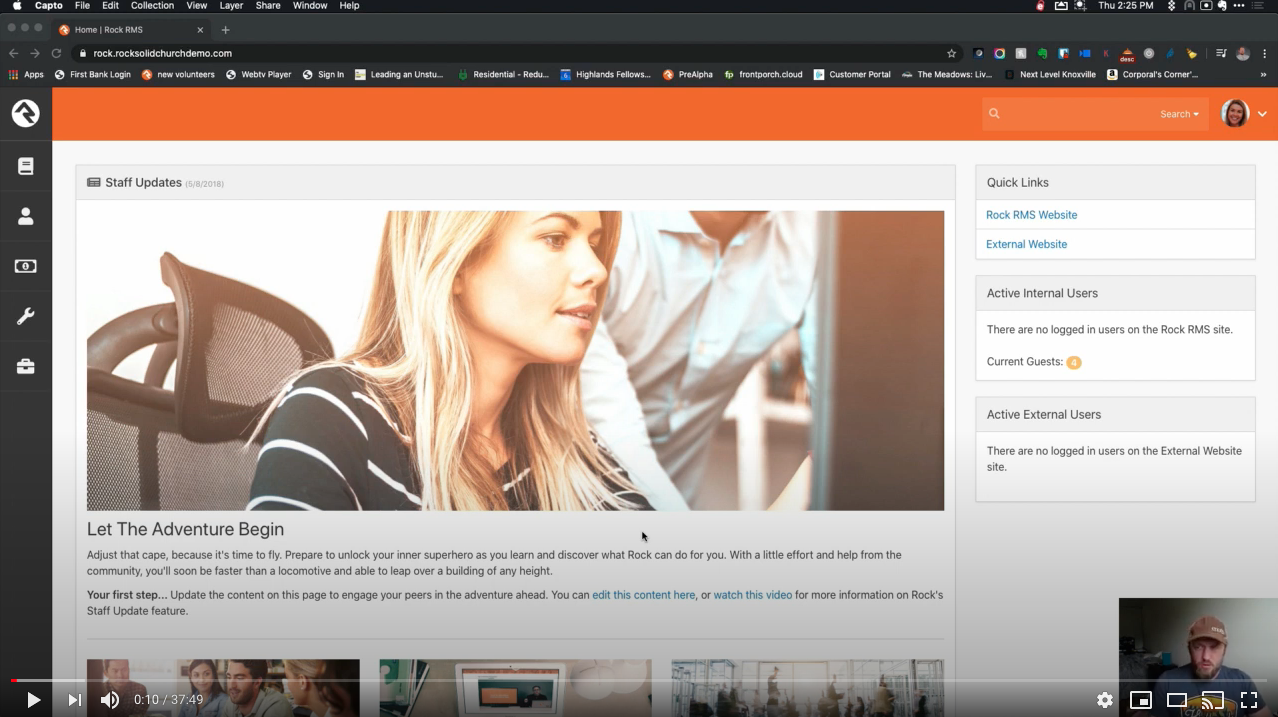Screen dimensions: 1278x717
Task: Open the Finance money icon in sidebar
Action: (26, 266)
